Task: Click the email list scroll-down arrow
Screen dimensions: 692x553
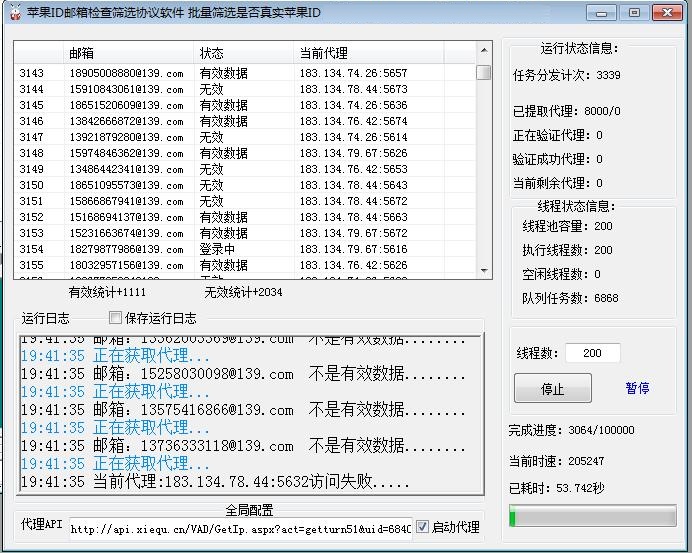Action: [x=484, y=271]
